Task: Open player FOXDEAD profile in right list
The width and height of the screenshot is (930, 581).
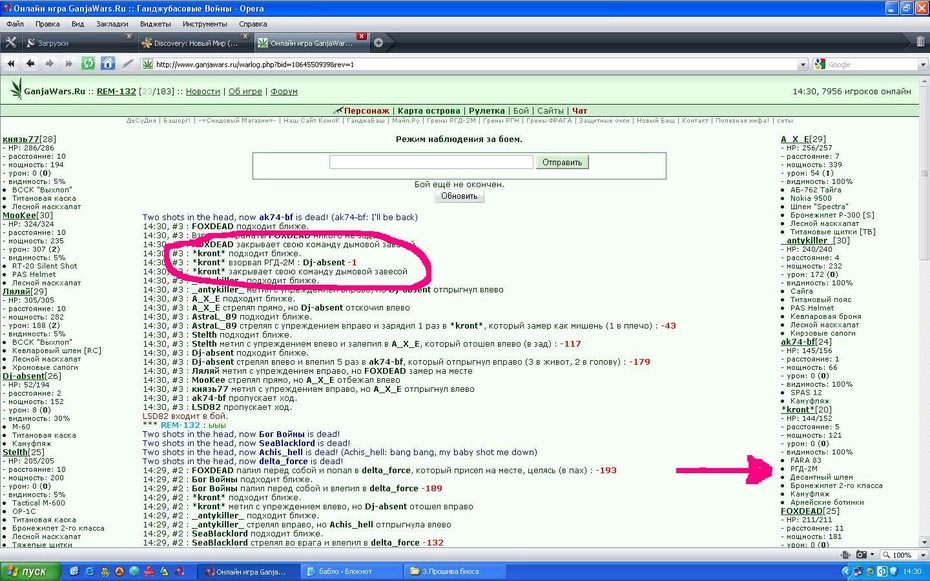Action: point(801,511)
